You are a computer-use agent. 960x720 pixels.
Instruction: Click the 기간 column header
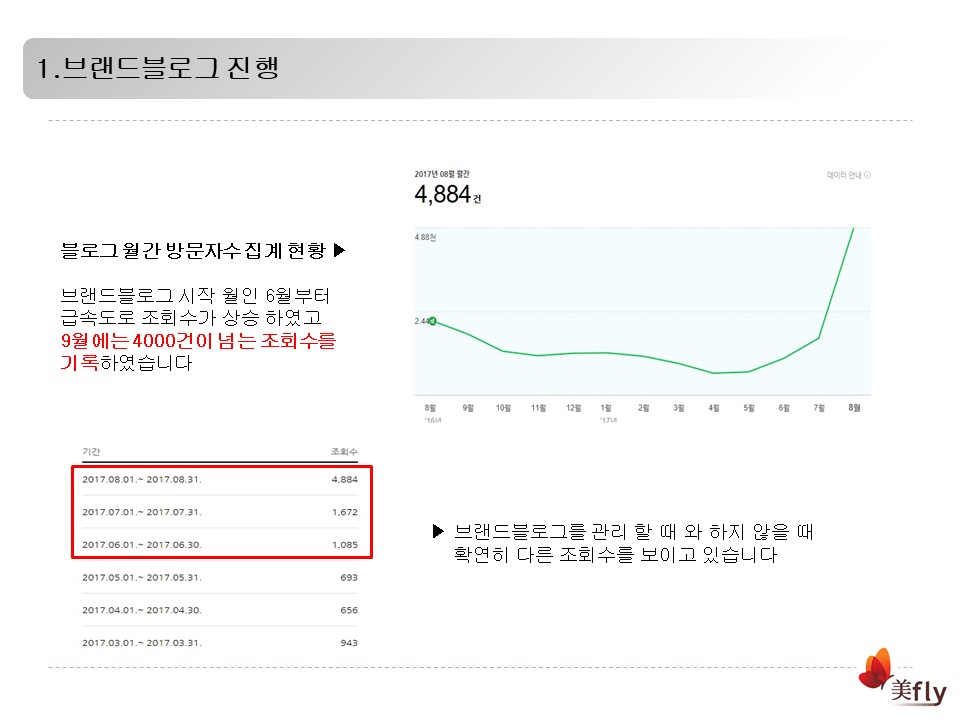click(91, 452)
